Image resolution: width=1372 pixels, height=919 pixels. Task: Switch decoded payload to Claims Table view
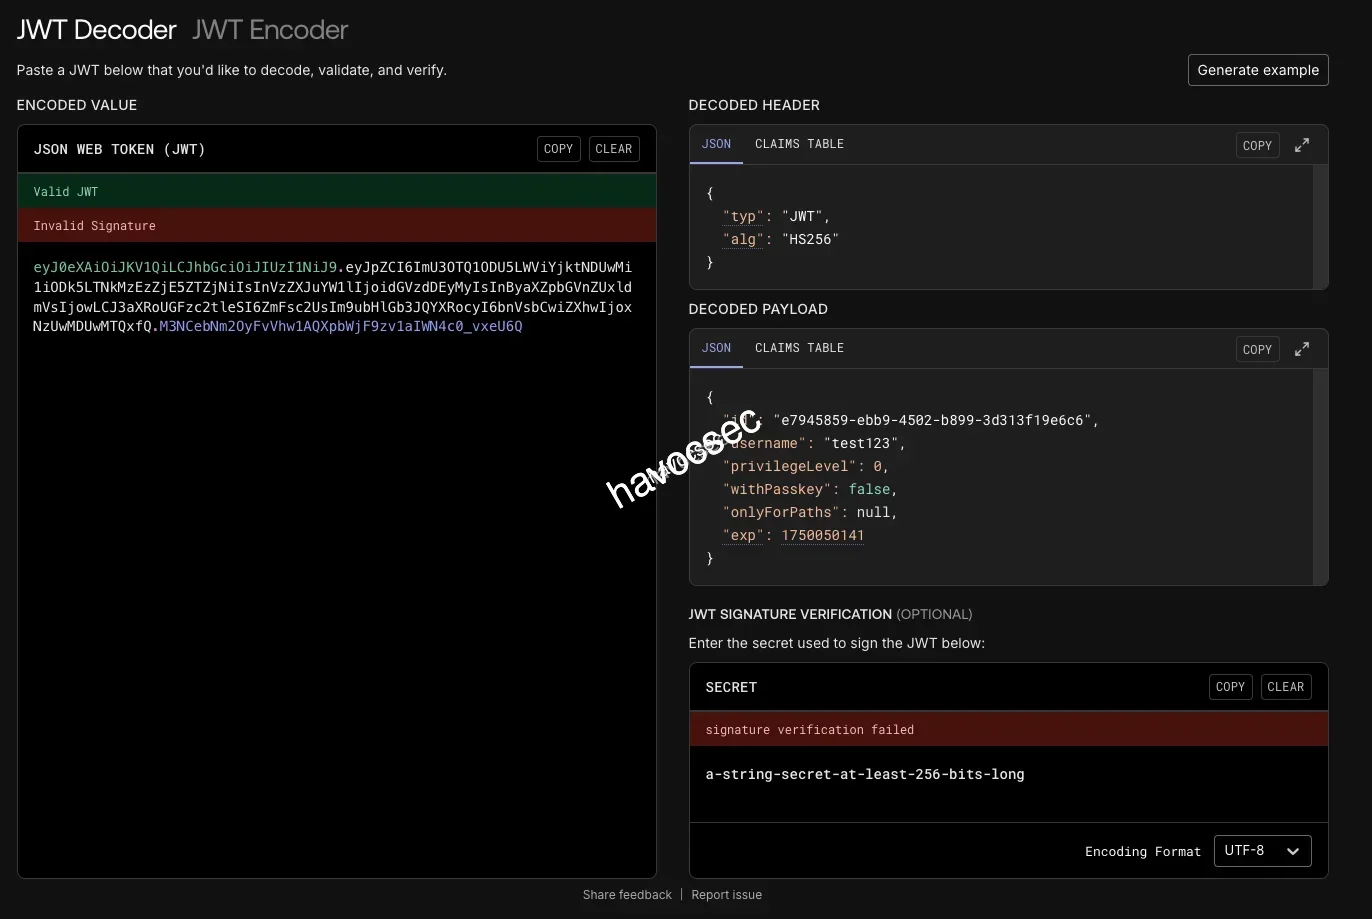coord(799,348)
